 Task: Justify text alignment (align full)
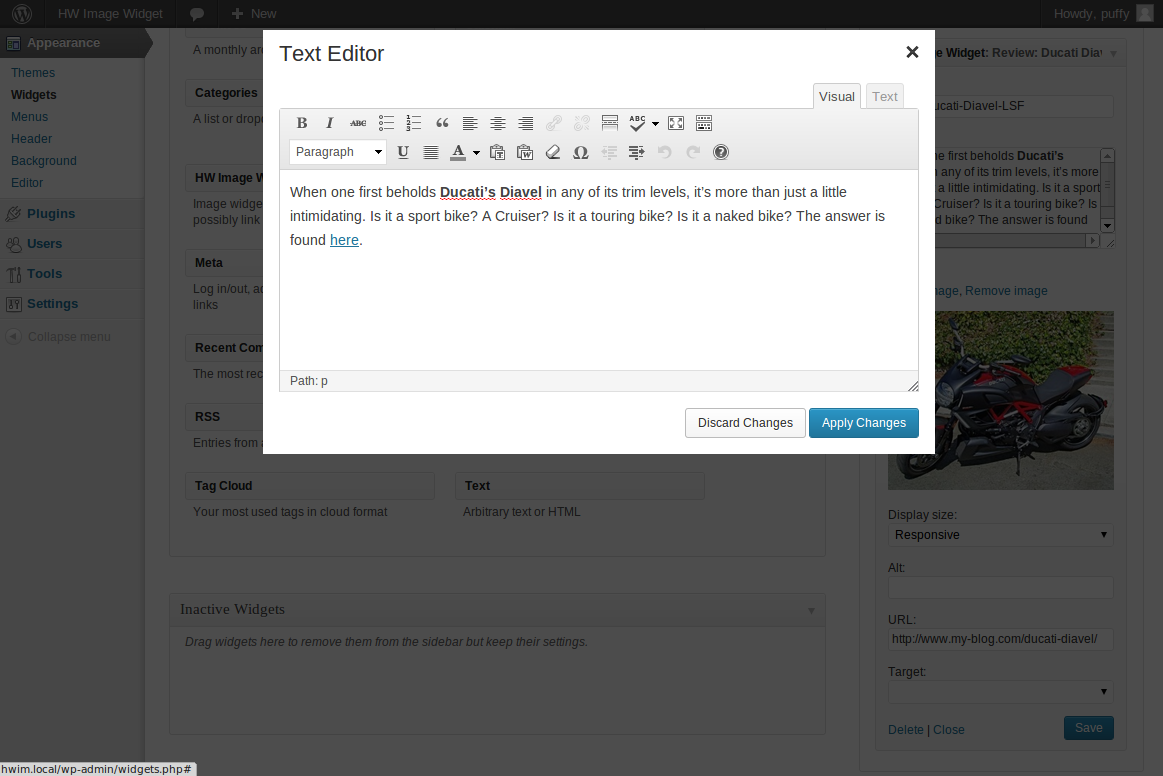coord(430,152)
